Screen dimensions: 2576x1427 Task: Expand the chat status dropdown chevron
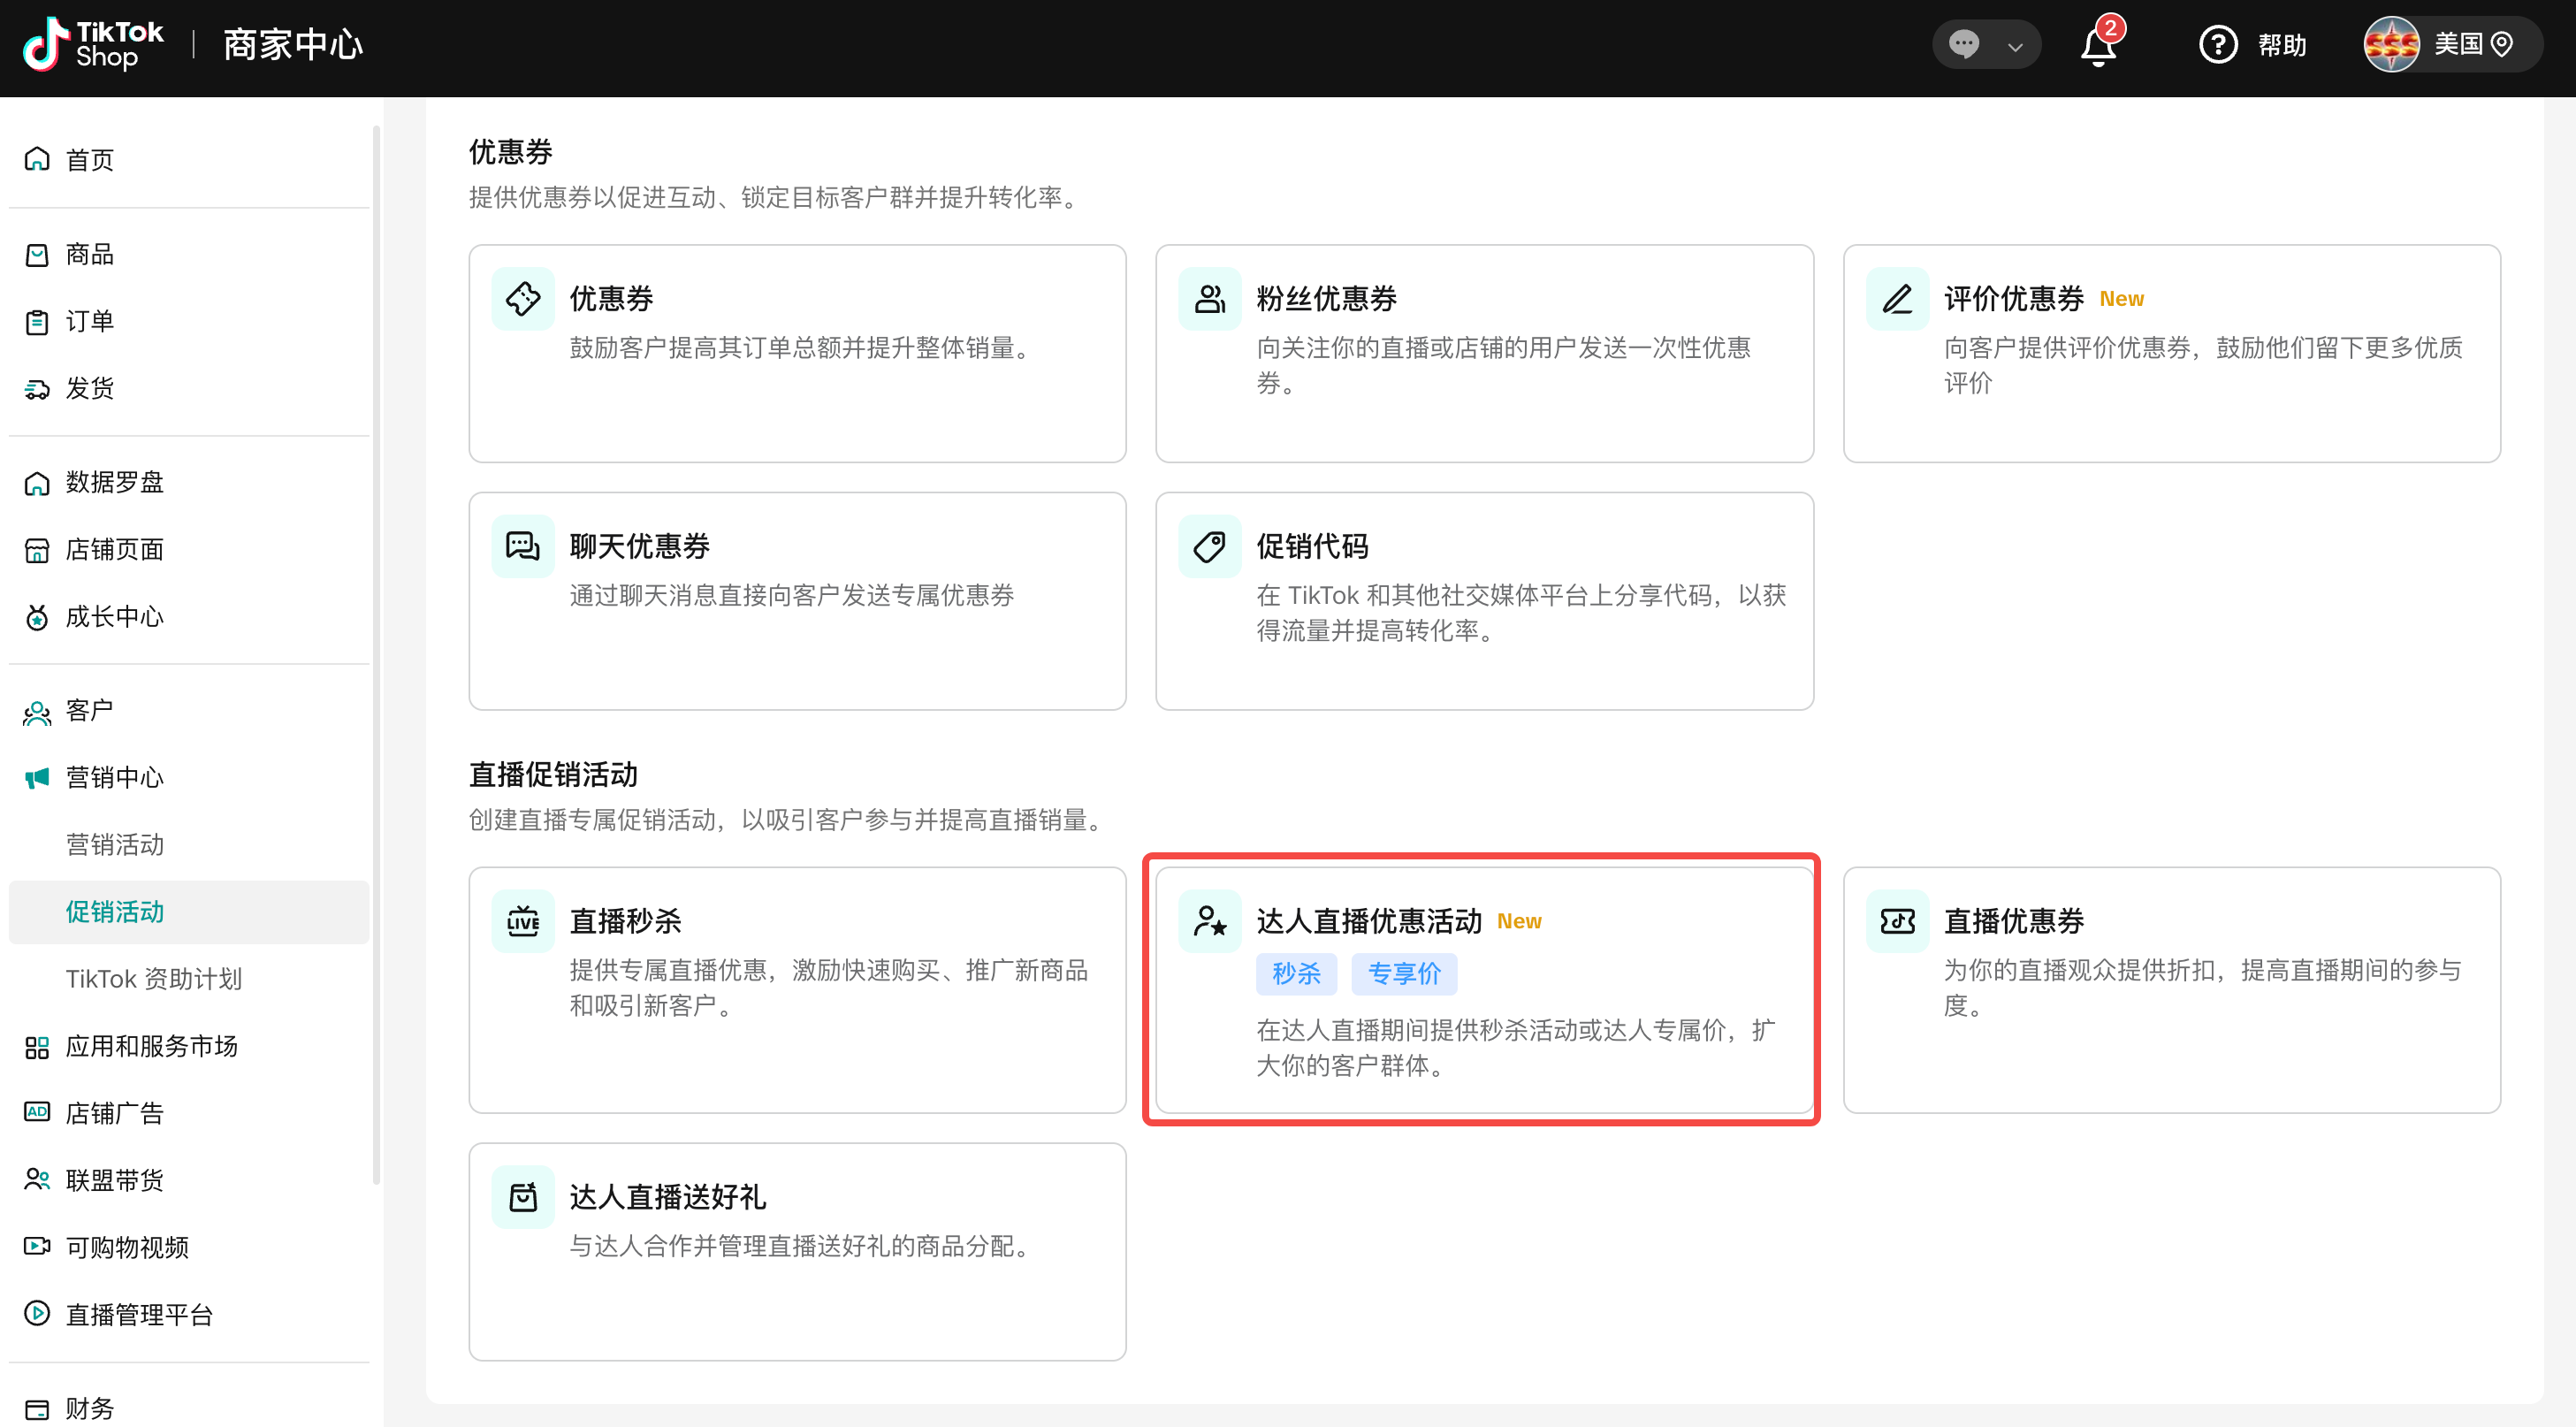point(2015,46)
